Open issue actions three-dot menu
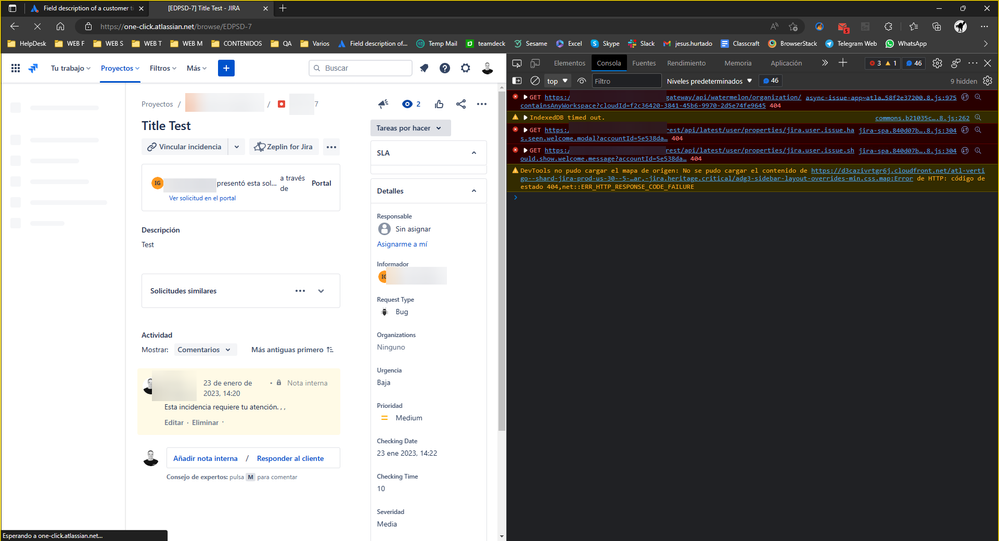Screen dimensions: 999x541 (482, 104)
